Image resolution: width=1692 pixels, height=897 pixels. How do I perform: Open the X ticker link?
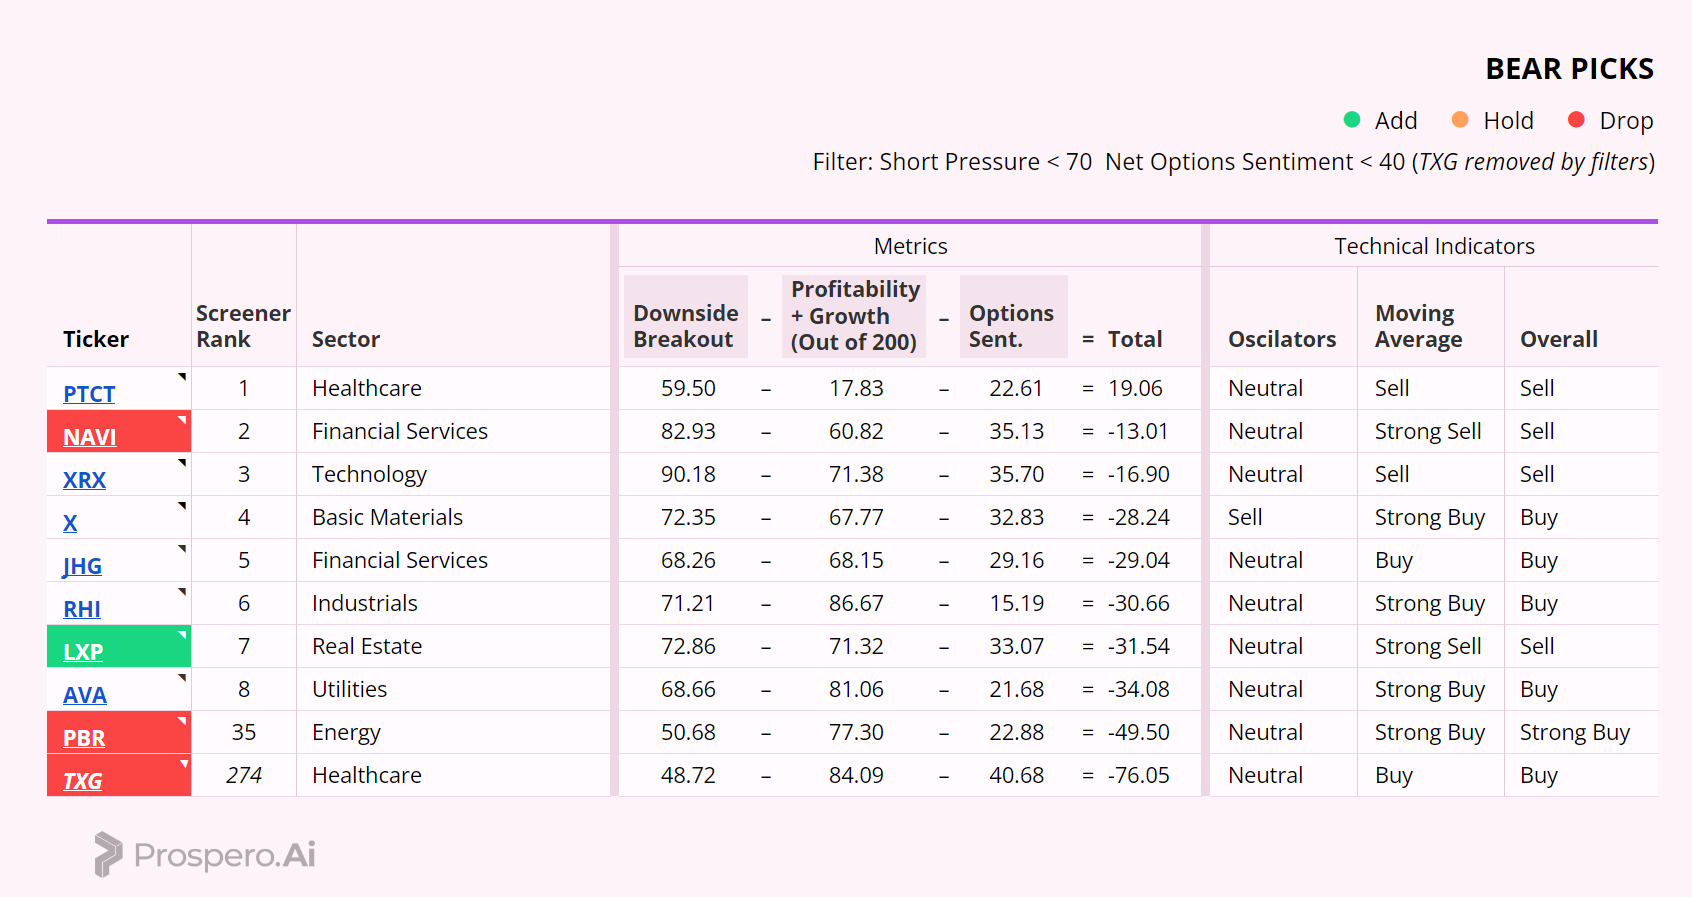click(x=70, y=523)
